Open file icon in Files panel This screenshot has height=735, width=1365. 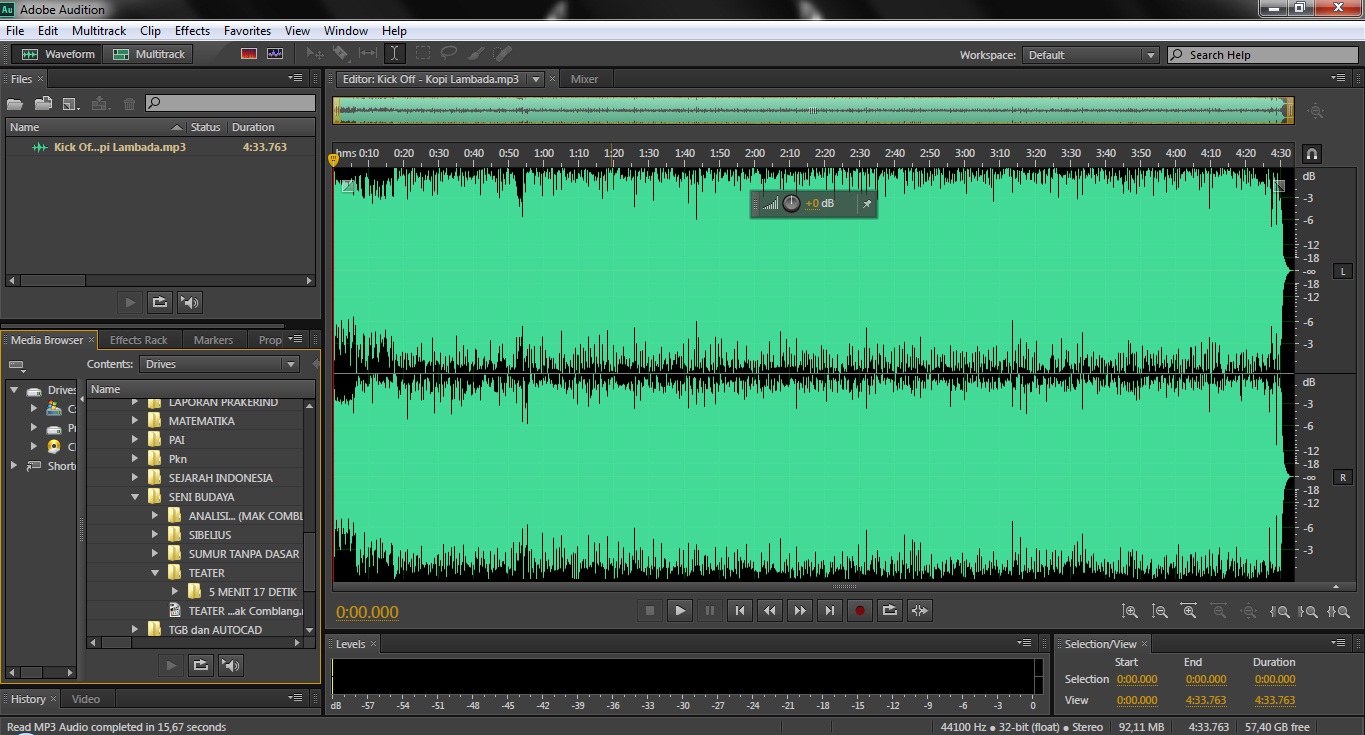[x=15, y=103]
